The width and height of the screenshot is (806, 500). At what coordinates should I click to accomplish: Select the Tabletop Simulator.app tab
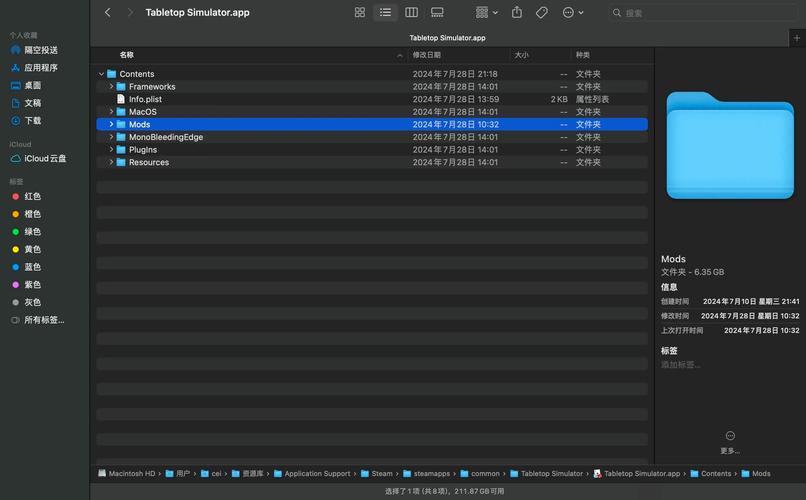pos(447,38)
